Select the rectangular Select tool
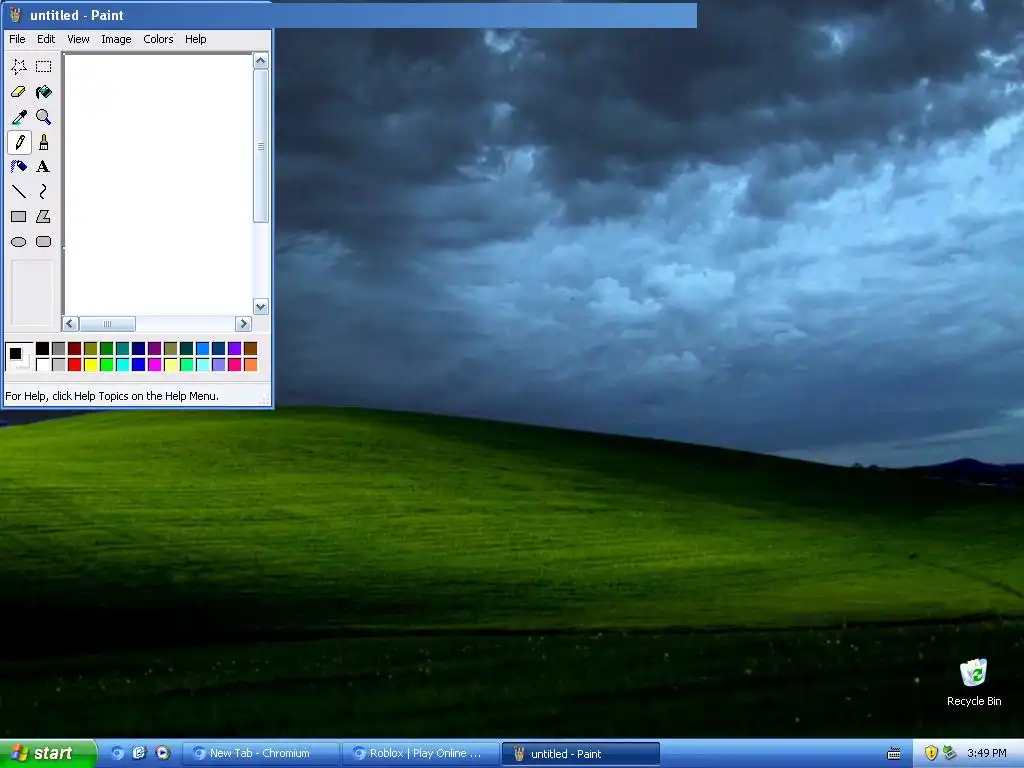This screenshot has width=1024, height=768. pos(43,66)
